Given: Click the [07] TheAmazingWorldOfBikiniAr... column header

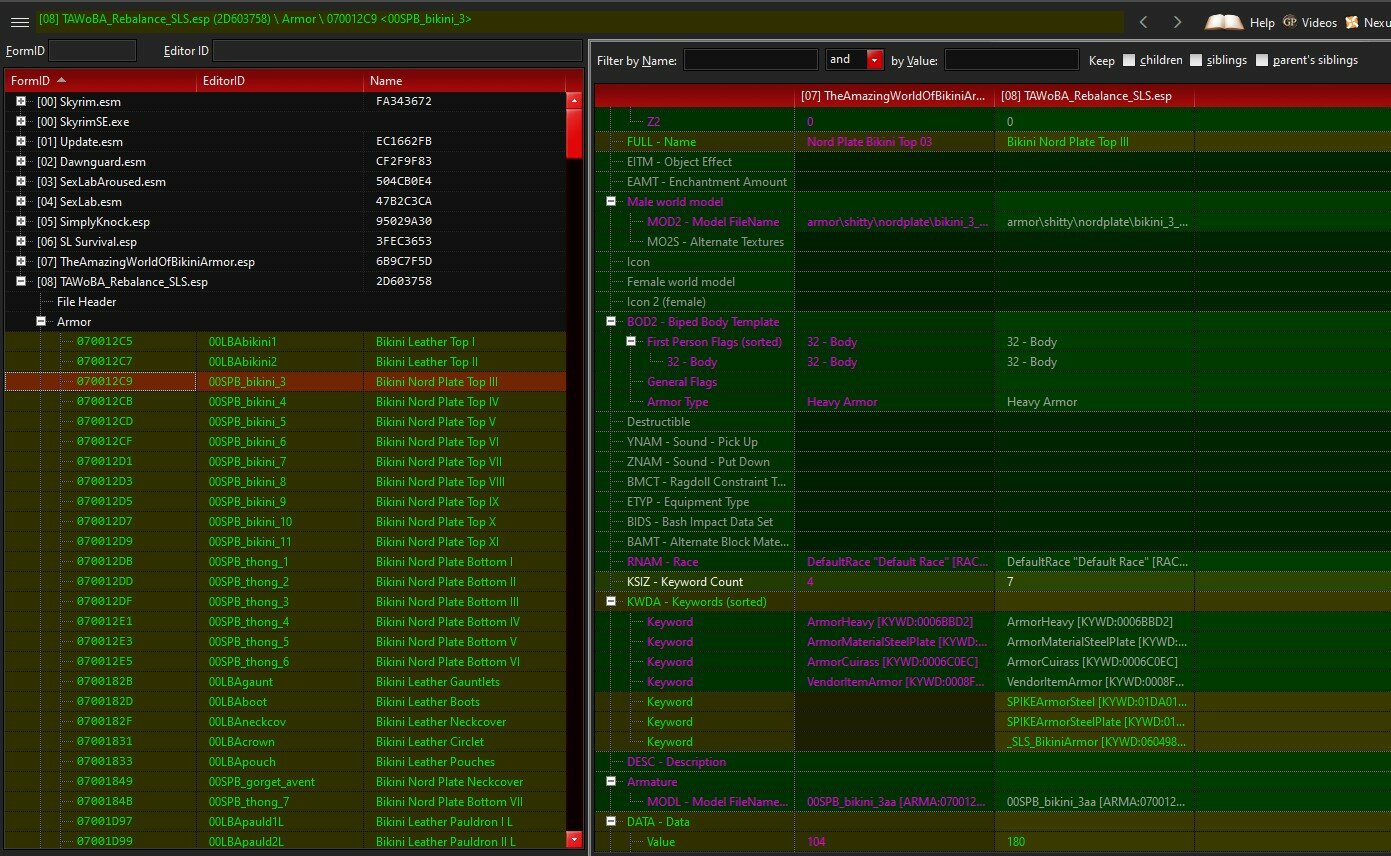Looking at the screenshot, I should pos(895,96).
